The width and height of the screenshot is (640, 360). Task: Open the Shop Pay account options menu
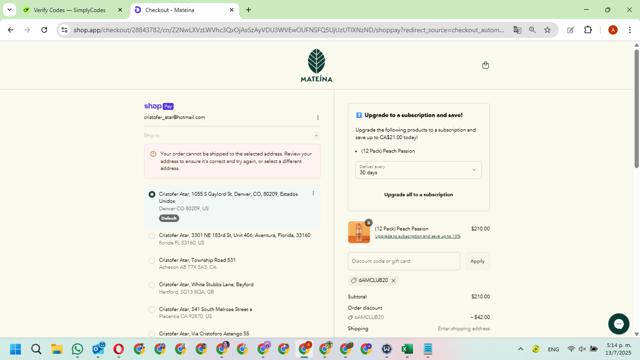318,118
